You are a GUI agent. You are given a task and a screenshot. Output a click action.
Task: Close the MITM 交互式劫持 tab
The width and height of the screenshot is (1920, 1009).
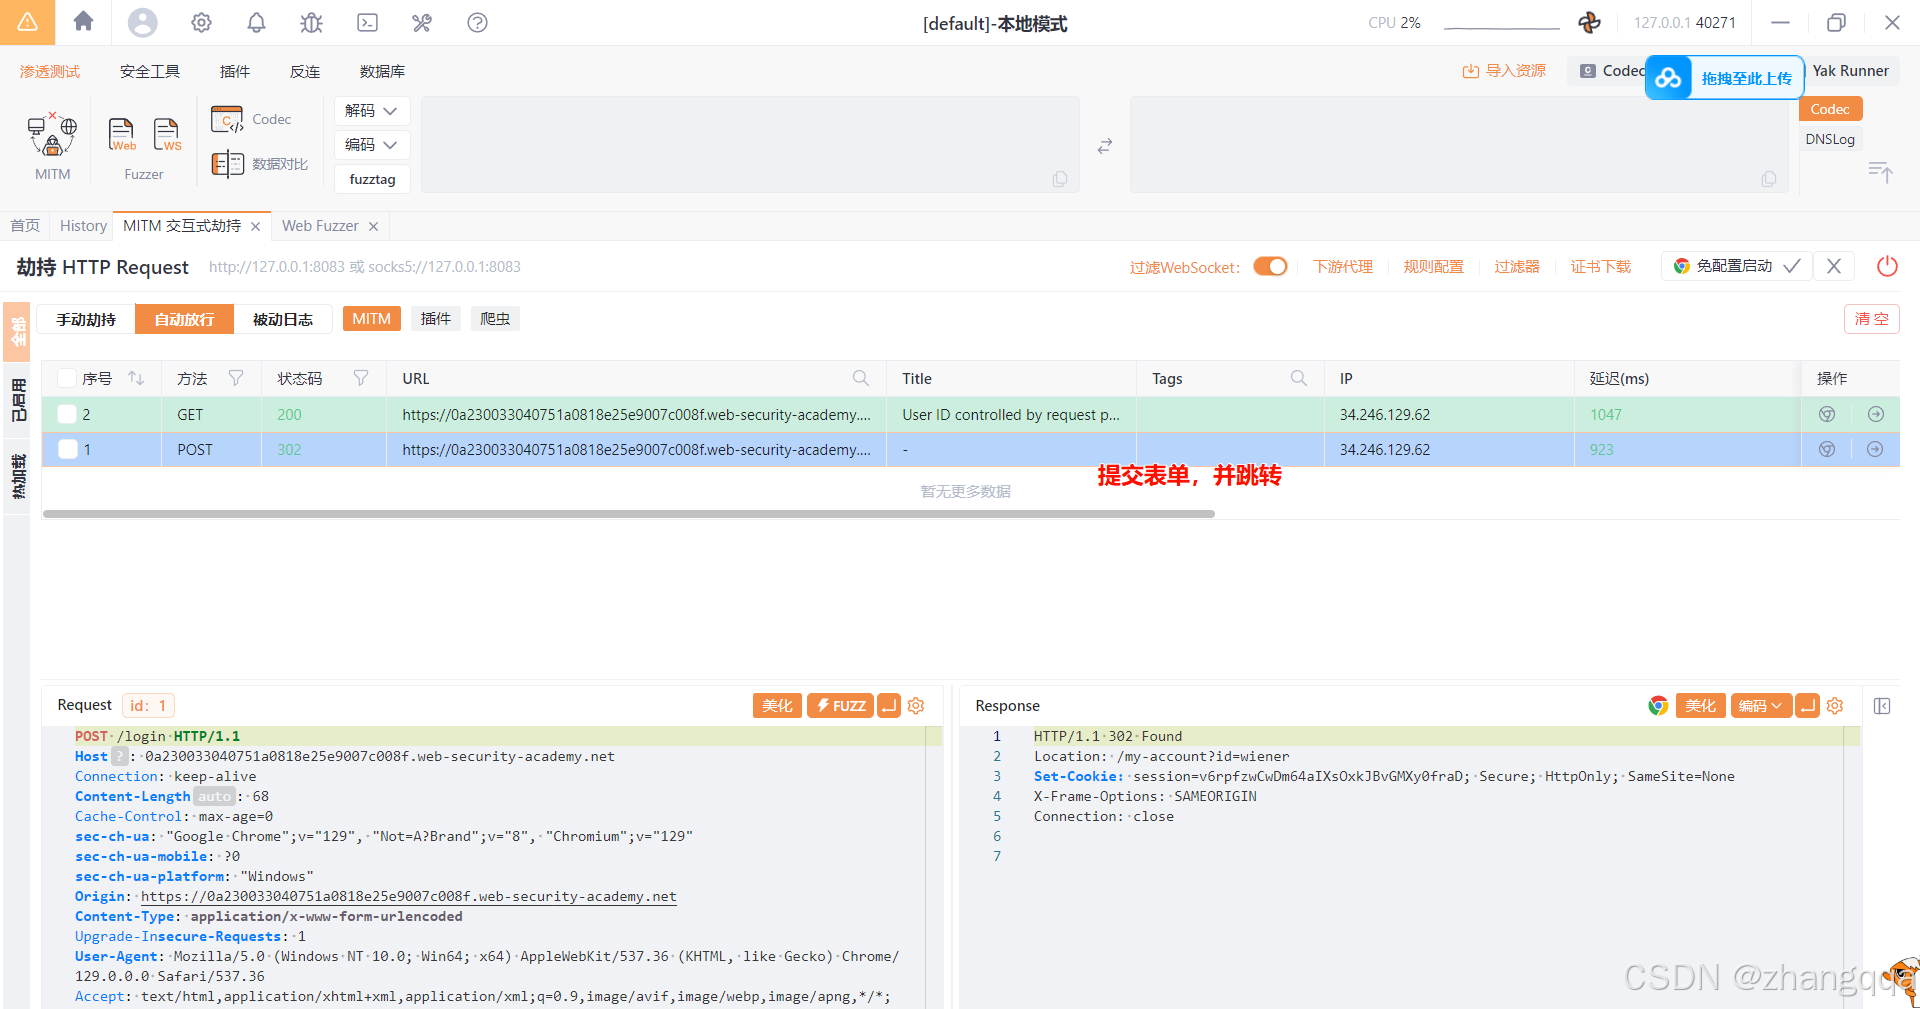coord(256,226)
